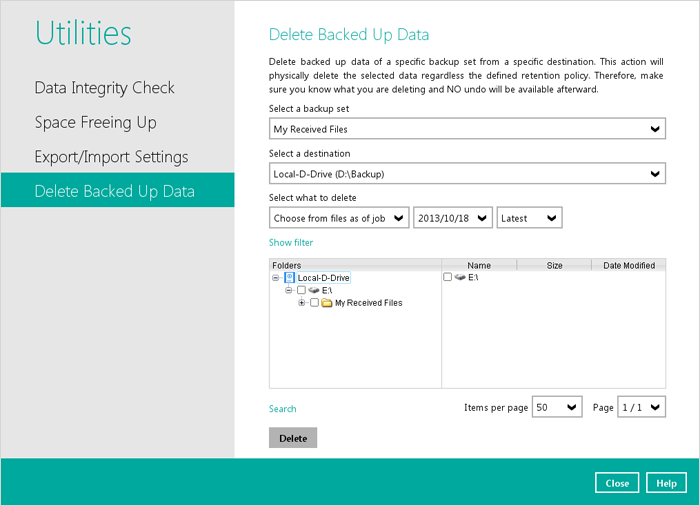Open the destination dropdown Local-D-Drive

pyautogui.click(x=467, y=173)
